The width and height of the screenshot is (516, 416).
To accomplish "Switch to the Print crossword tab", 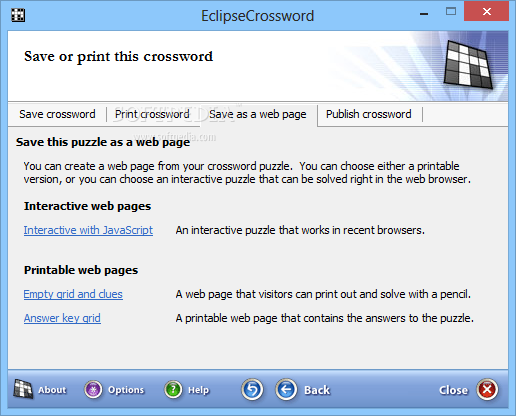I will [152, 114].
